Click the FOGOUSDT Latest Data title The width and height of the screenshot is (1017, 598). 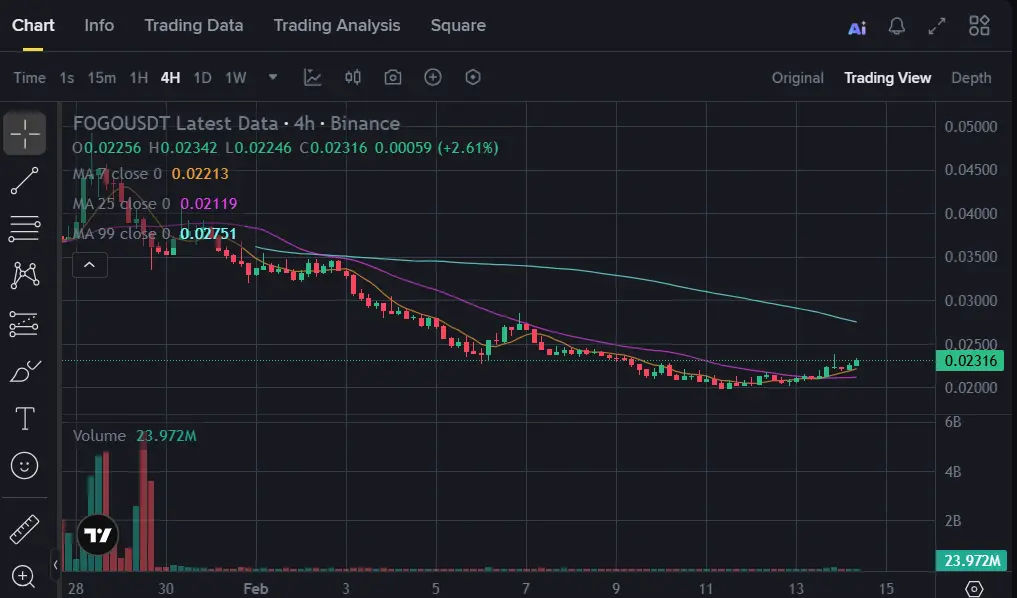tap(236, 123)
